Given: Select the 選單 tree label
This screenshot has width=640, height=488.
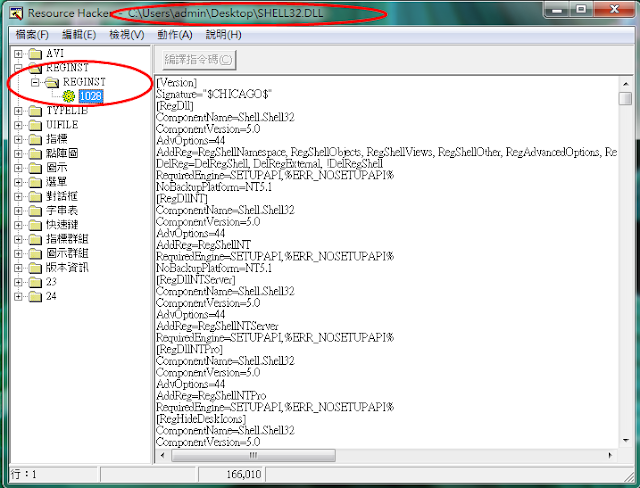Looking at the screenshot, I should (56, 182).
